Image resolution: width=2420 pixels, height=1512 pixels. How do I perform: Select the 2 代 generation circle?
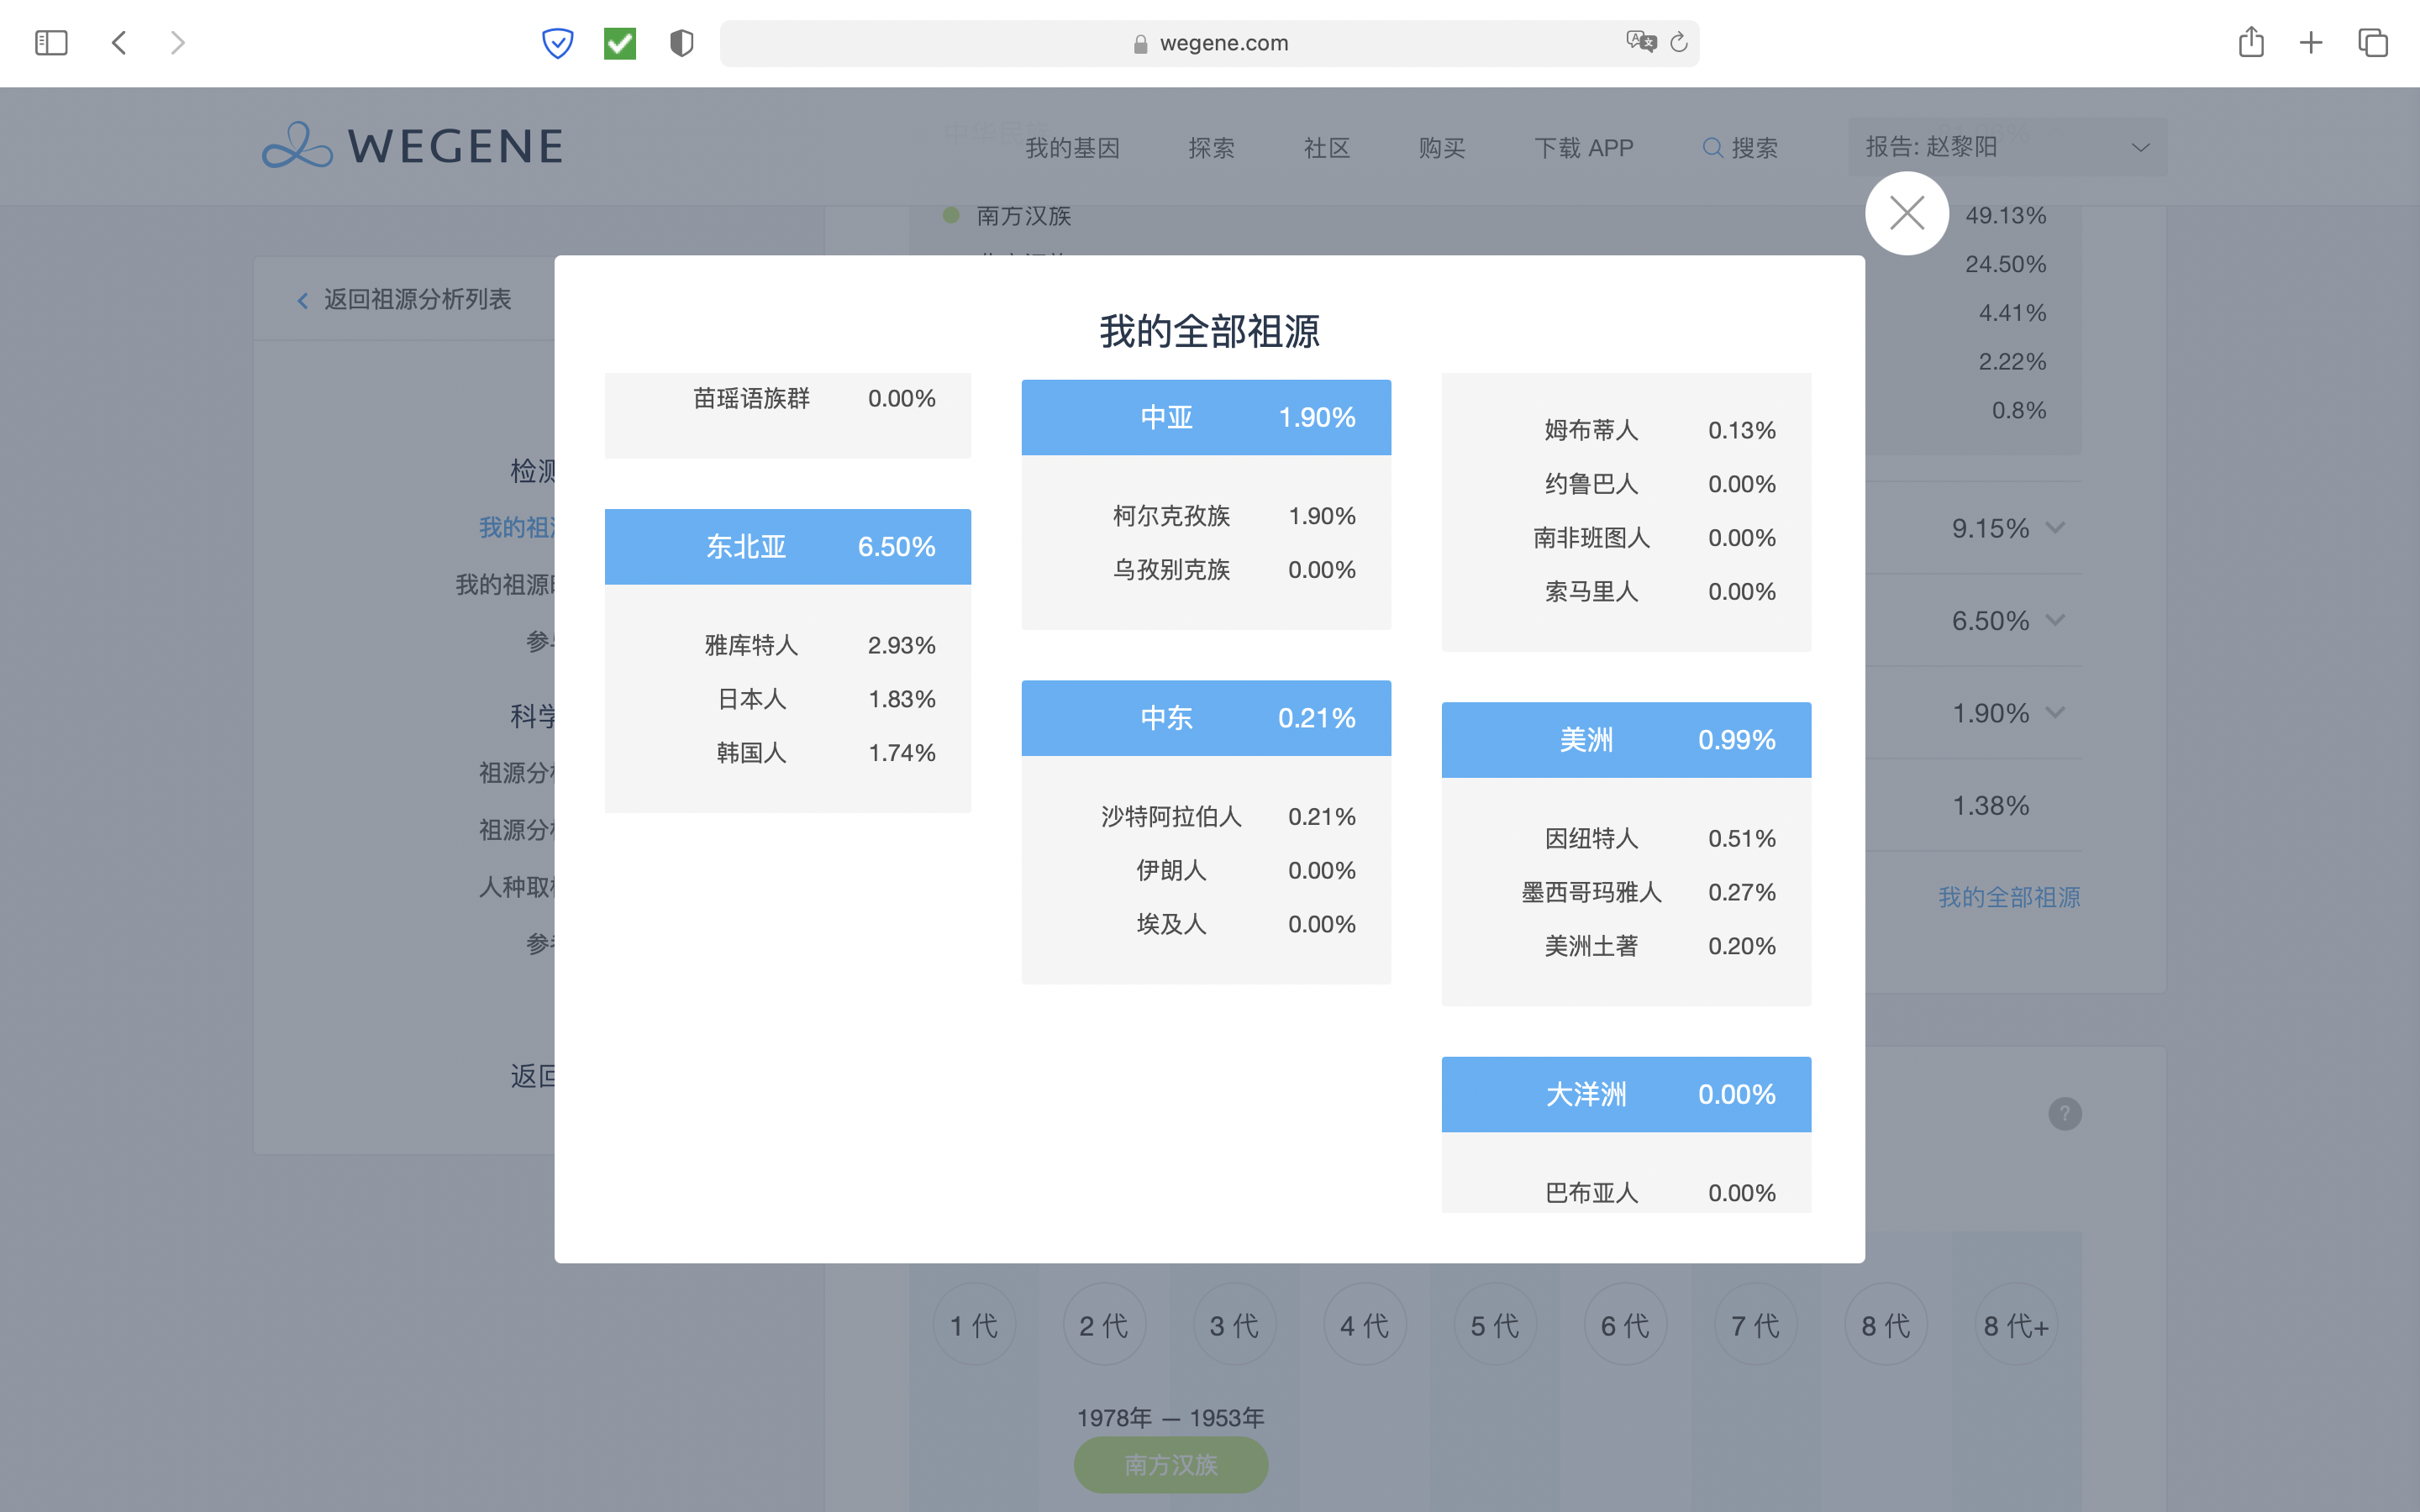(1104, 1325)
